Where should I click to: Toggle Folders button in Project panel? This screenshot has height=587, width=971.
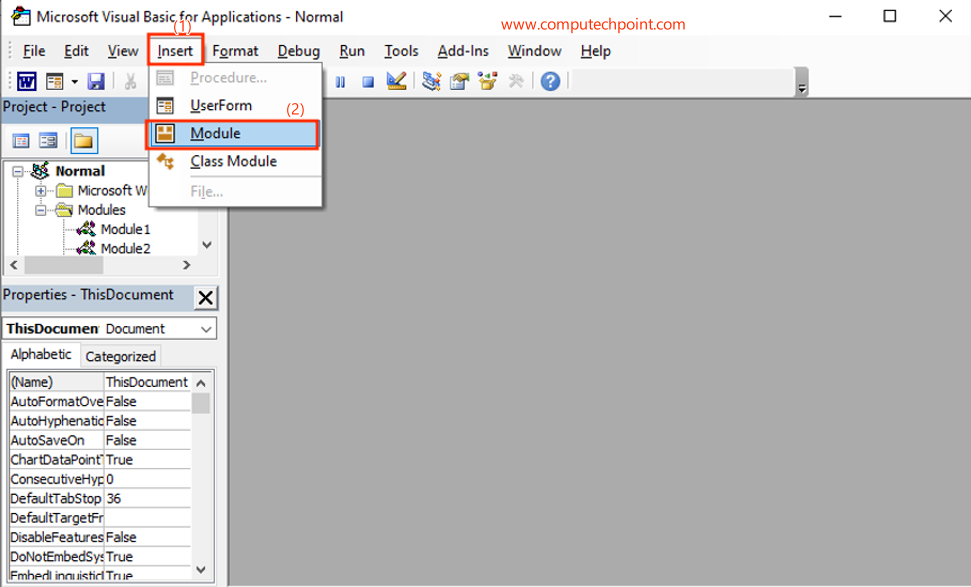click(84, 141)
